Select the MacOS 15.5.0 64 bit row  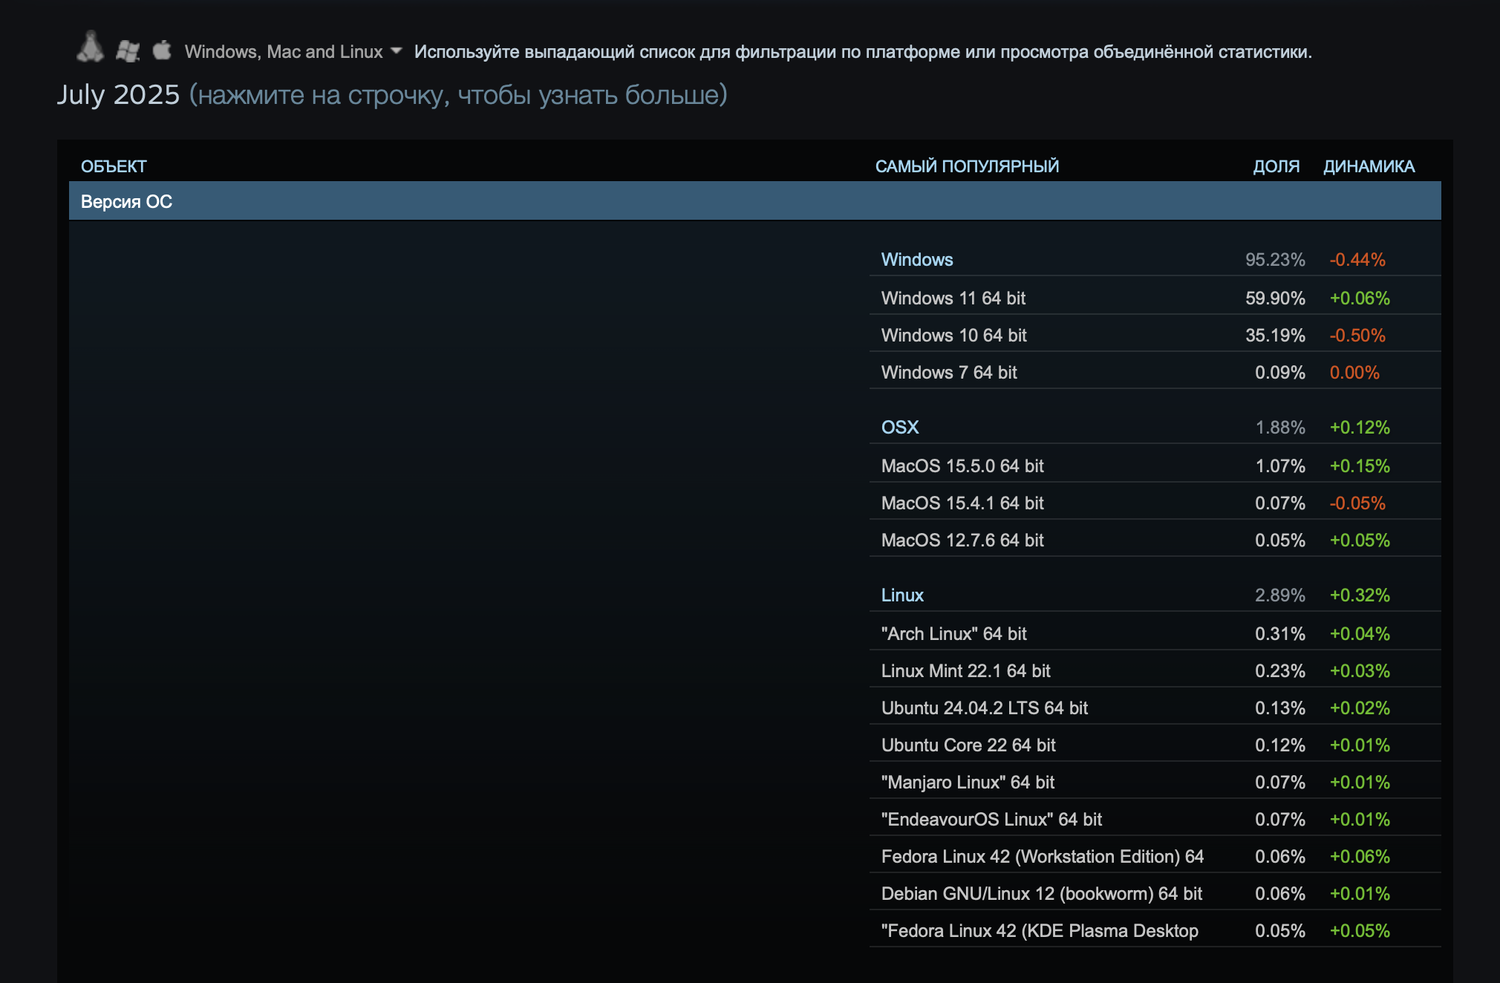coord(1155,466)
